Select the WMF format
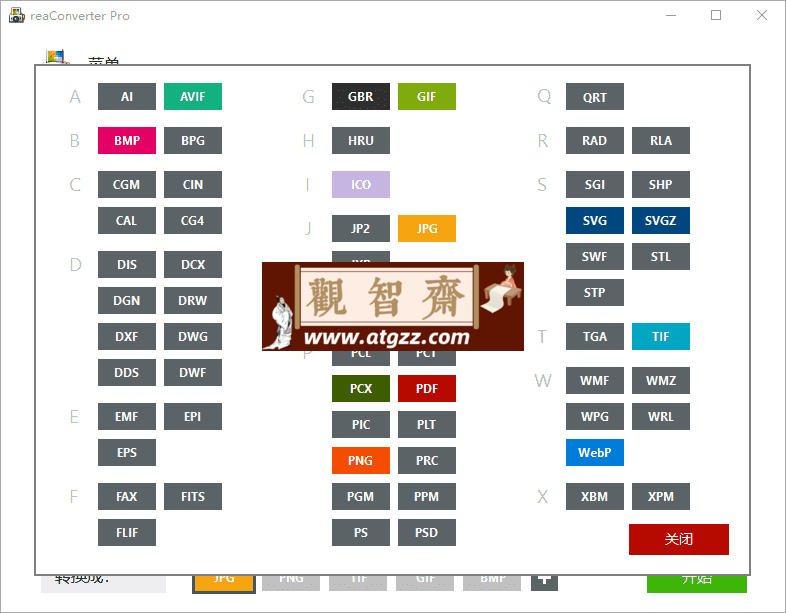This screenshot has width=786, height=613. click(x=595, y=380)
